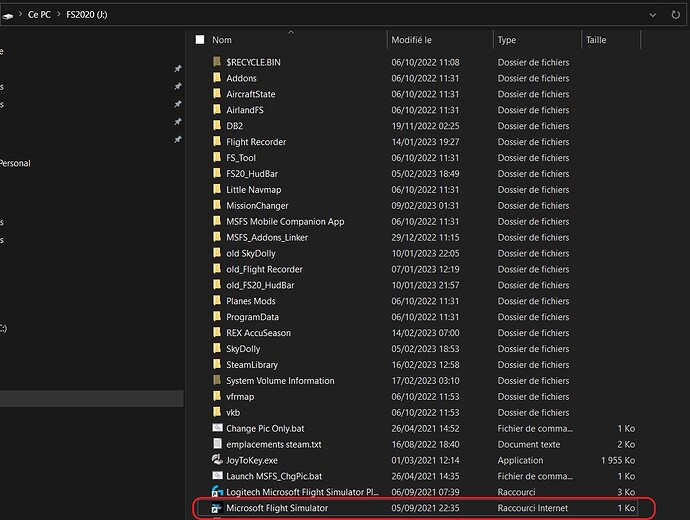This screenshot has height=520, width=690.
Task: Click date 16/02/2023 12:58 of SteamLibrary
Action: pyautogui.click(x=425, y=365)
